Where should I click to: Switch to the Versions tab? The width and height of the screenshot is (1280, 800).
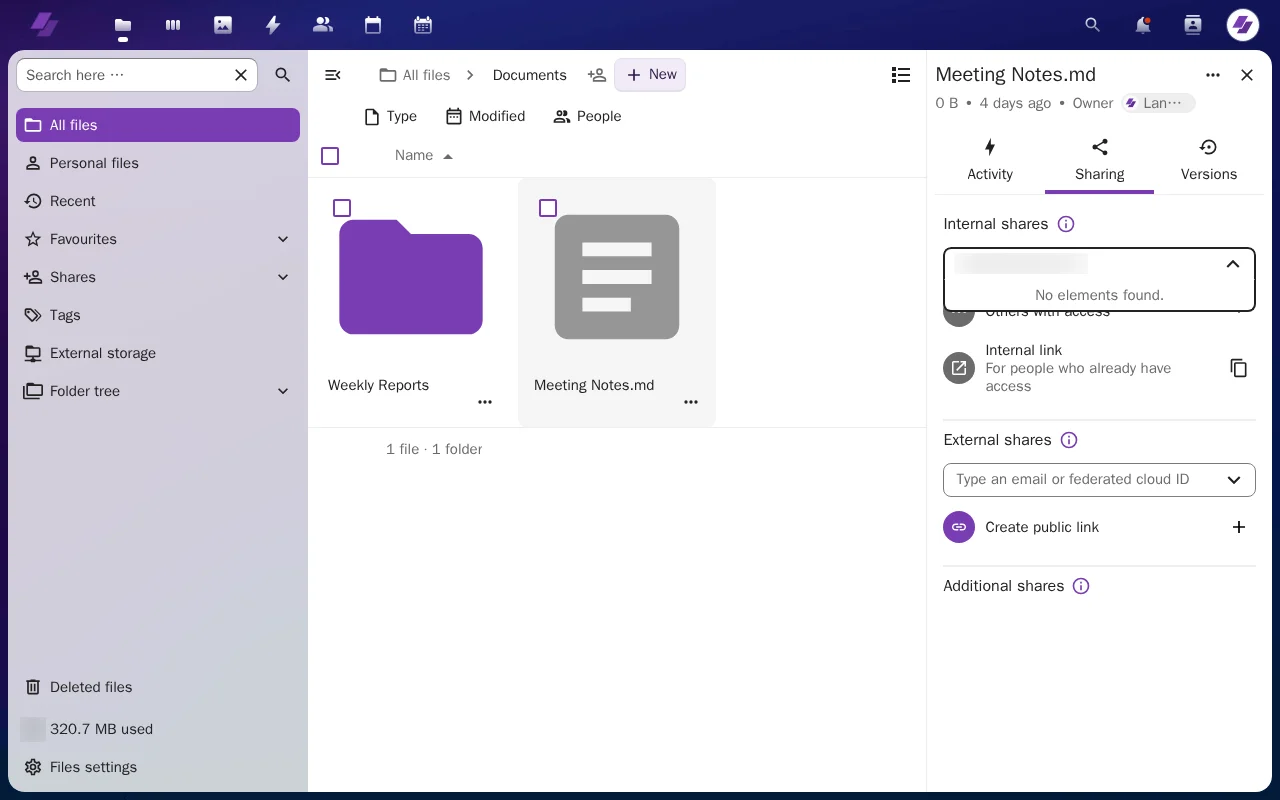click(x=1208, y=160)
